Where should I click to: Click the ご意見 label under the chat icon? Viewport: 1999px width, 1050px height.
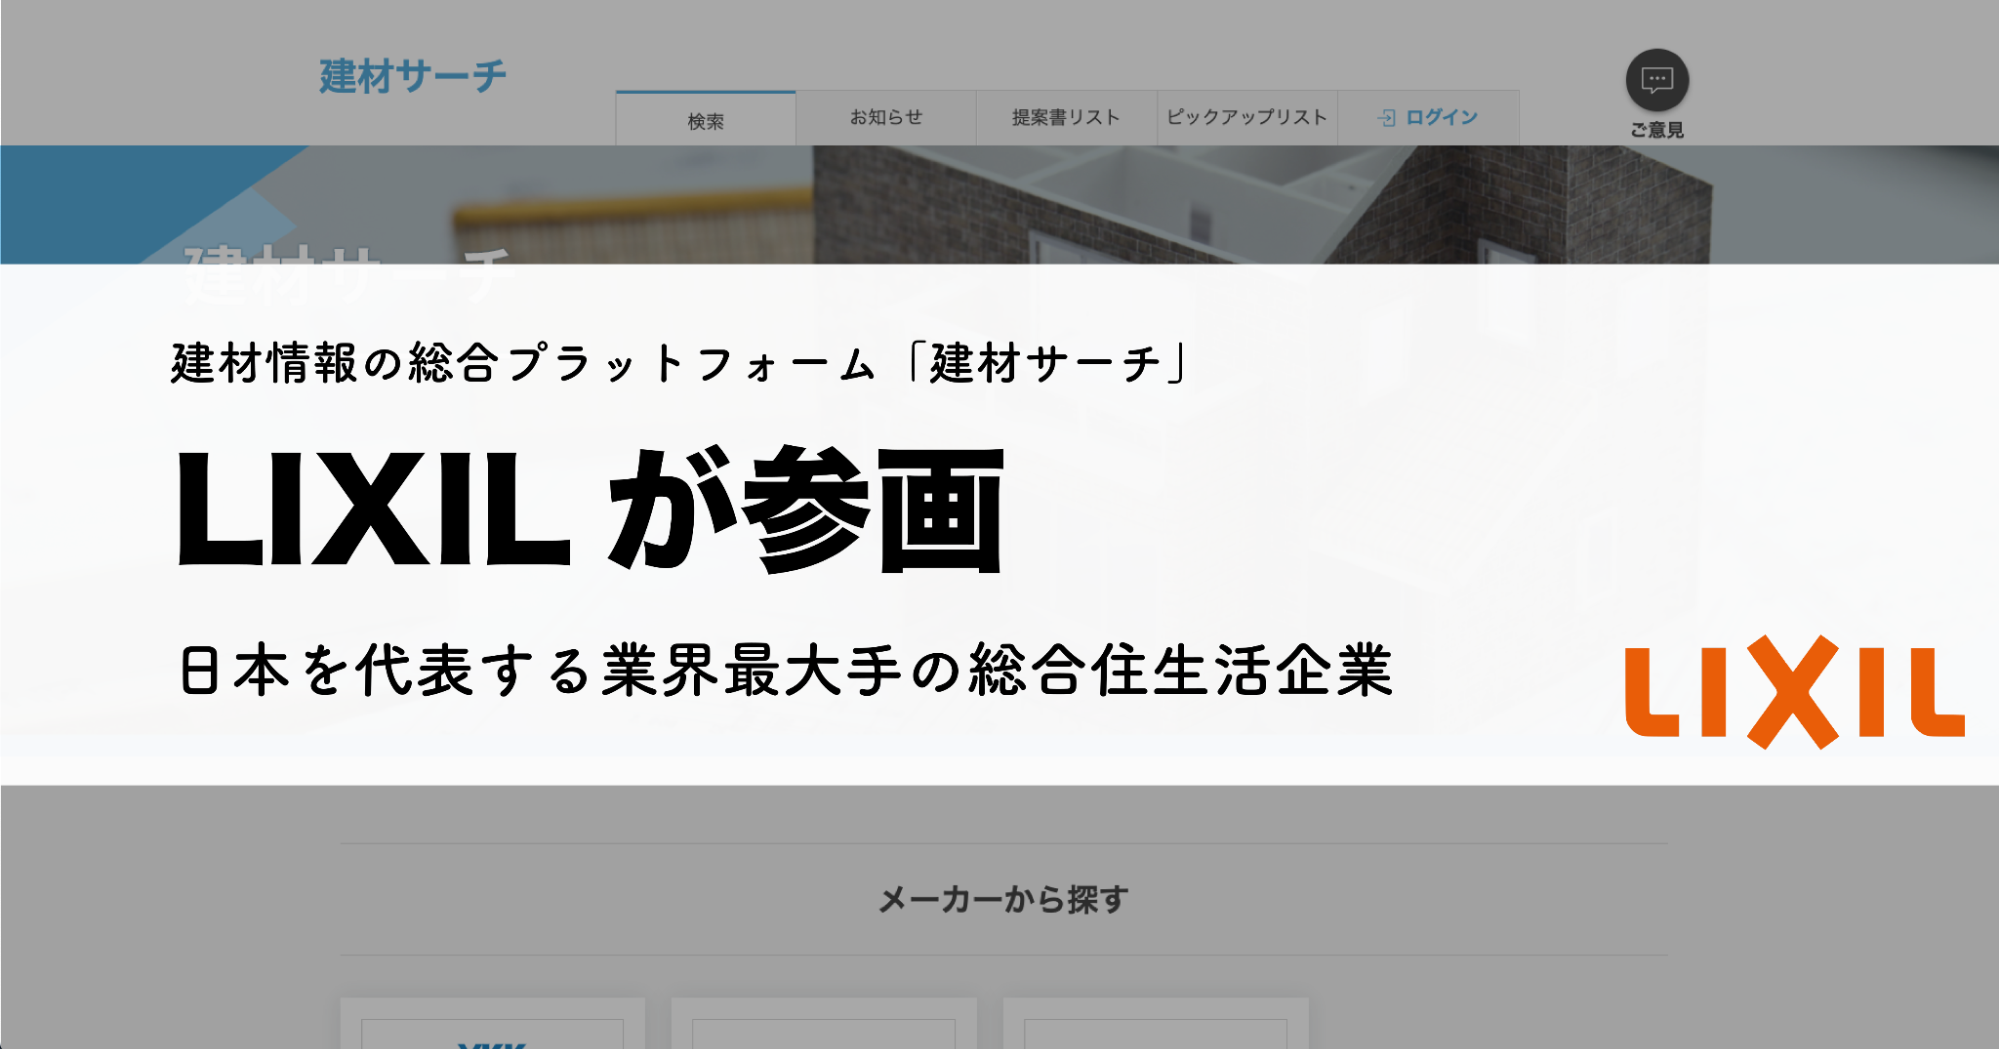[x=1657, y=130]
